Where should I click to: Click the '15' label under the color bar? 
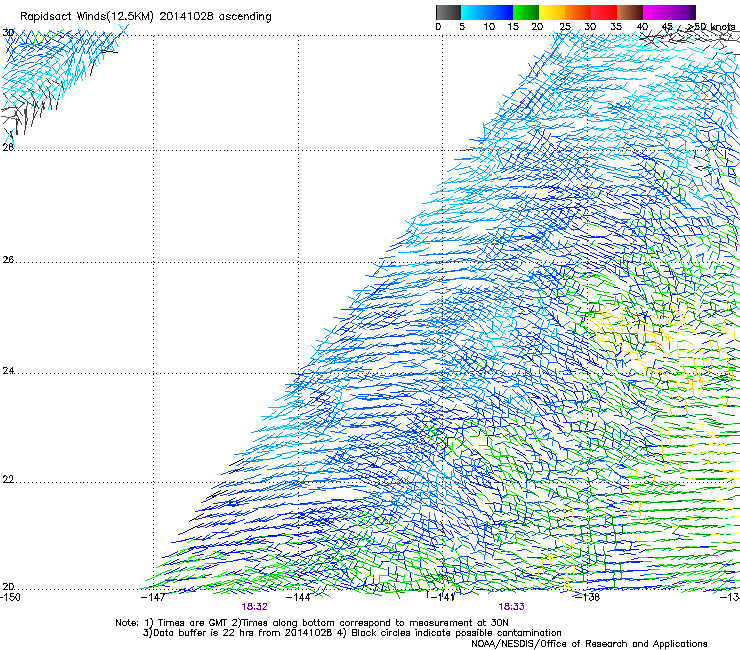(513, 27)
